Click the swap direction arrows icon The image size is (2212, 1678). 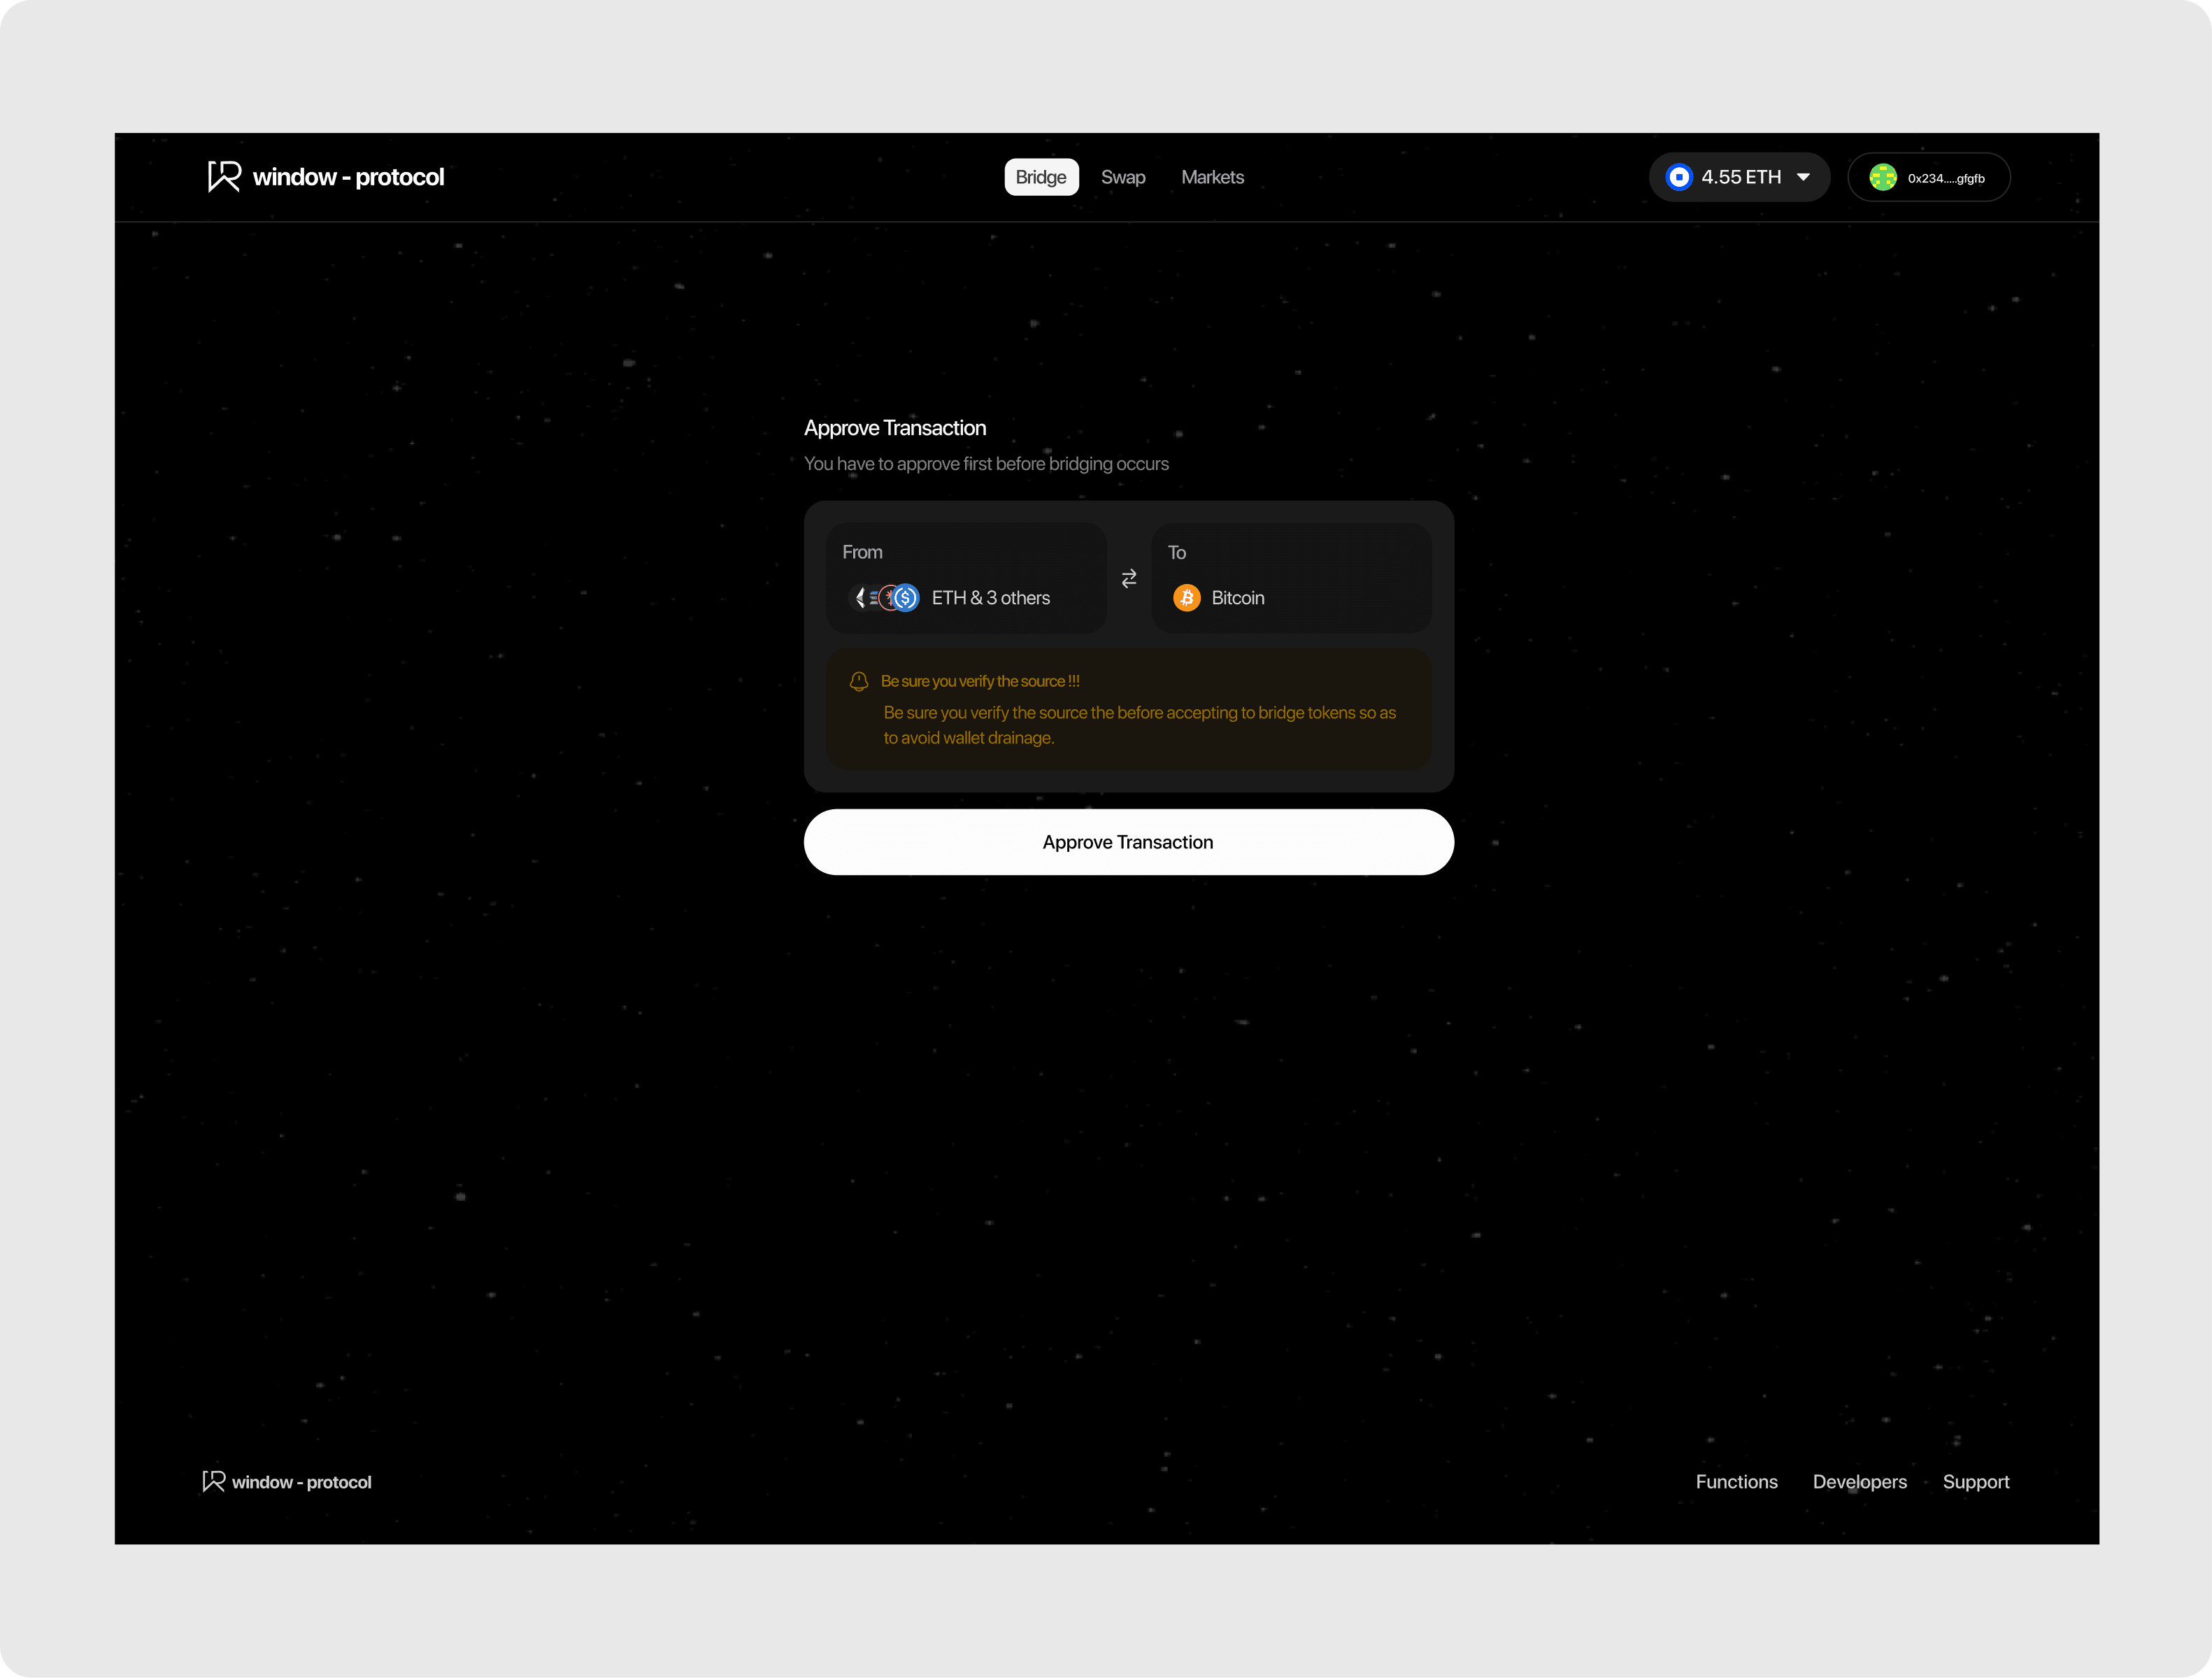1129,578
